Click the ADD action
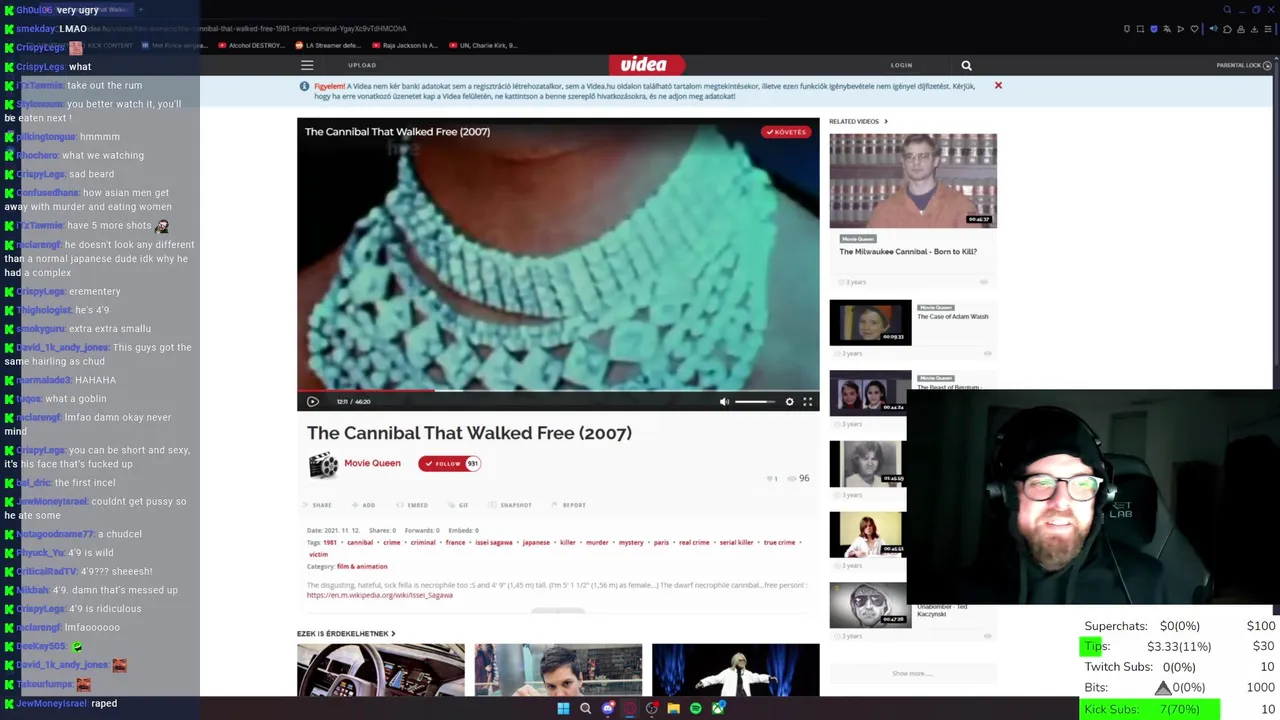The width and height of the screenshot is (1280, 720). coord(363,505)
